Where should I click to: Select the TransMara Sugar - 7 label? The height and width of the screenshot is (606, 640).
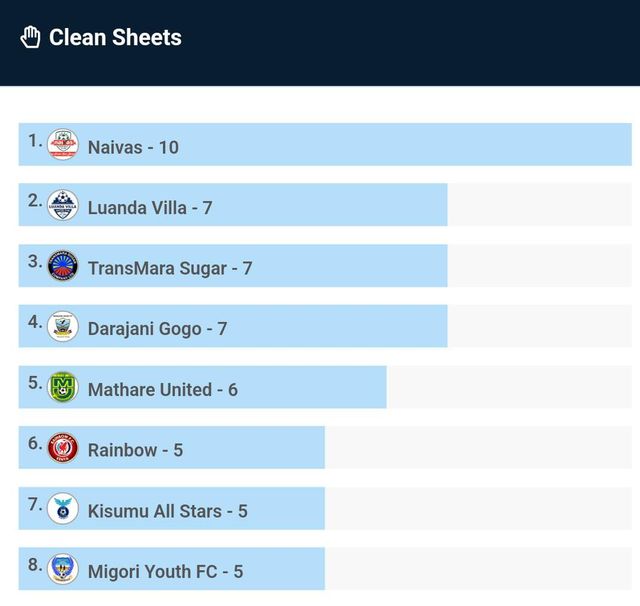pyautogui.click(x=170, y=268)
